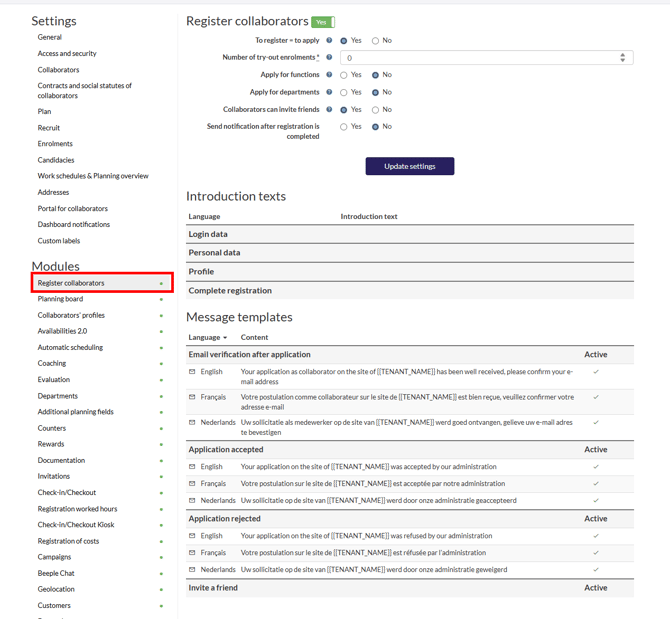Select 'Yes' for Apply for departments
This screenshot has width=670, height=619.
[x=344, y=92]
